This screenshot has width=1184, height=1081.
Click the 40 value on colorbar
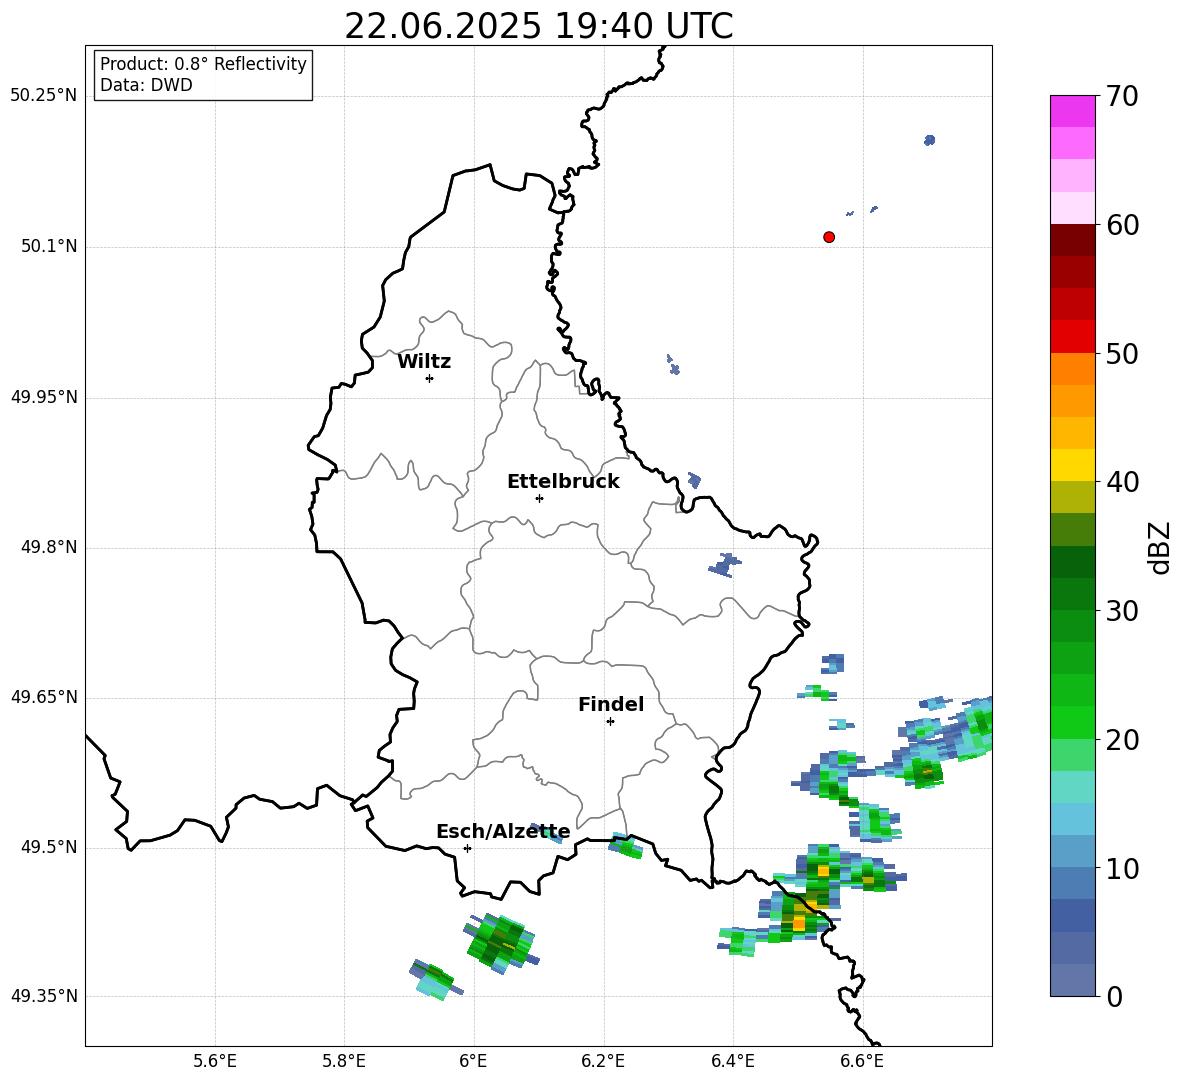[1122, 482]
